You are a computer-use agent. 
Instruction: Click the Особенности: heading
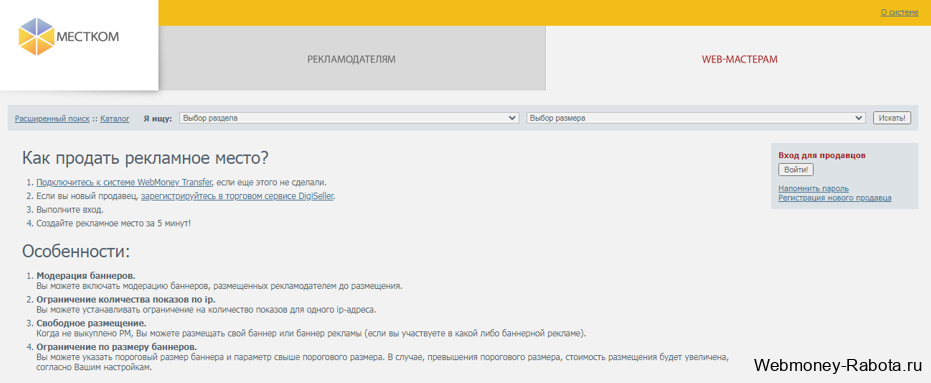[76, 251]
